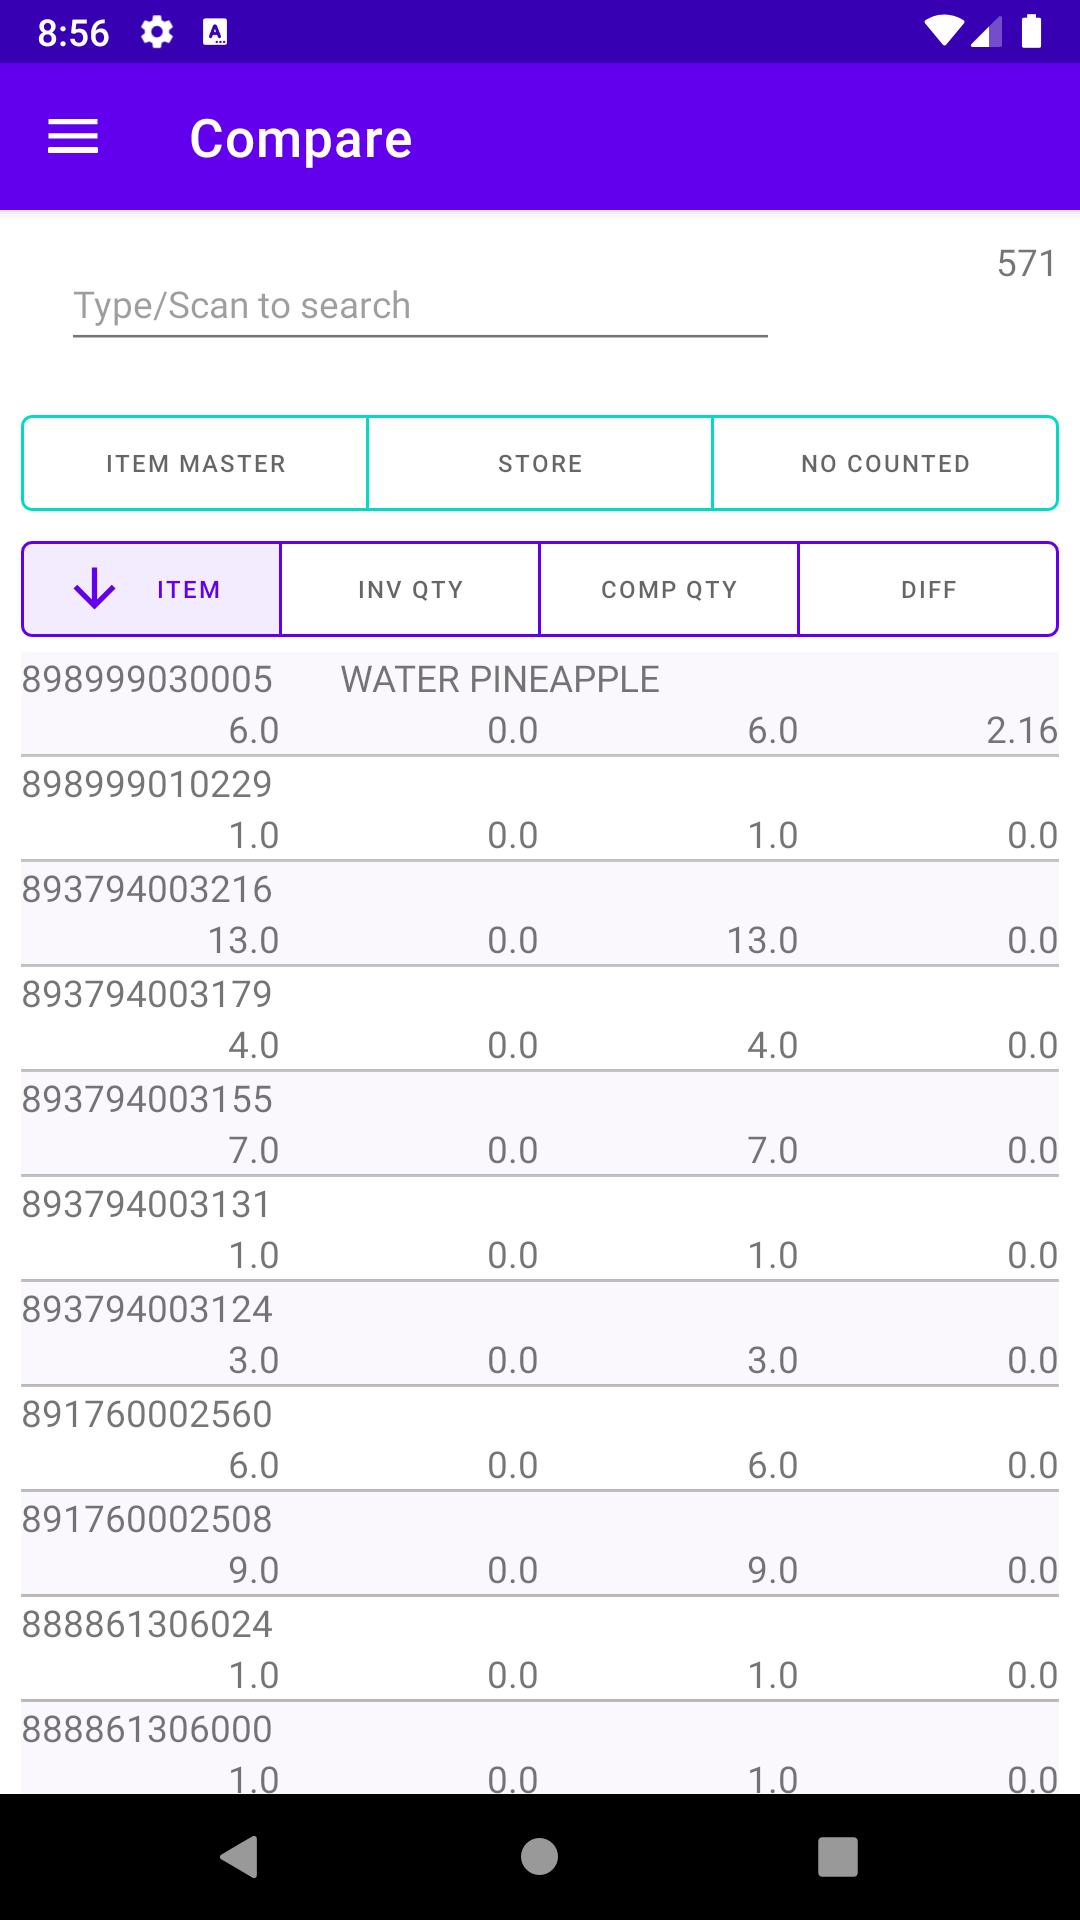Select item row 891760002560
This screenshot has height=1920, width=1080.
click(x=540, y=1439)
